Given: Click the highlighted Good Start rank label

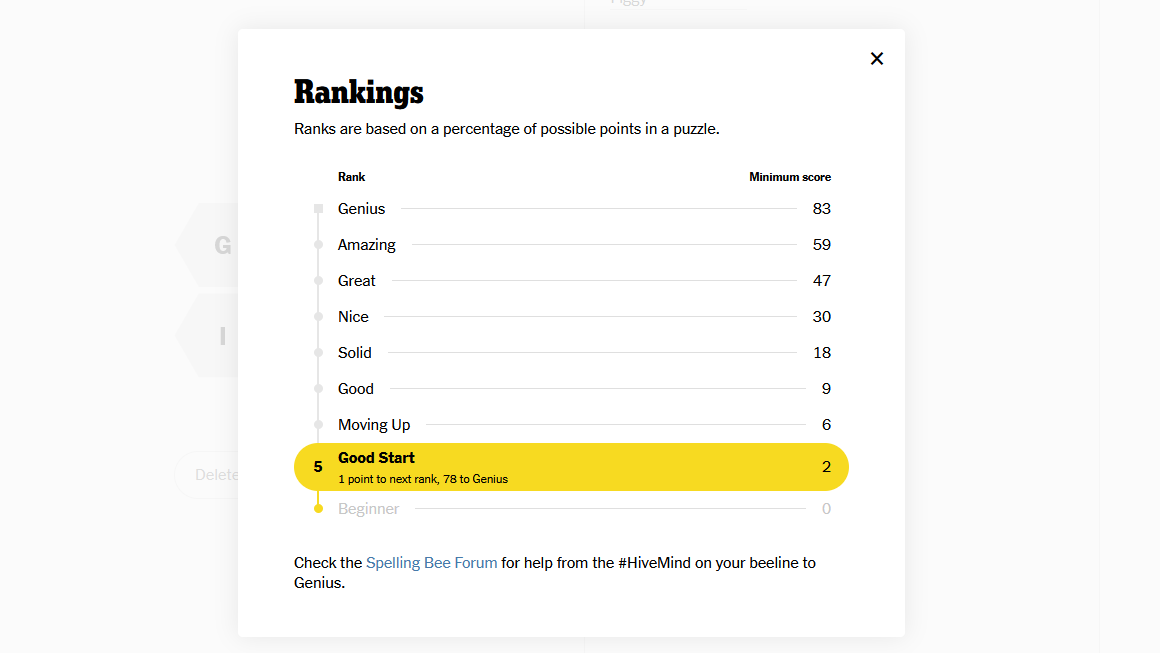Looking at the screenshot, I should click(376, 458).
